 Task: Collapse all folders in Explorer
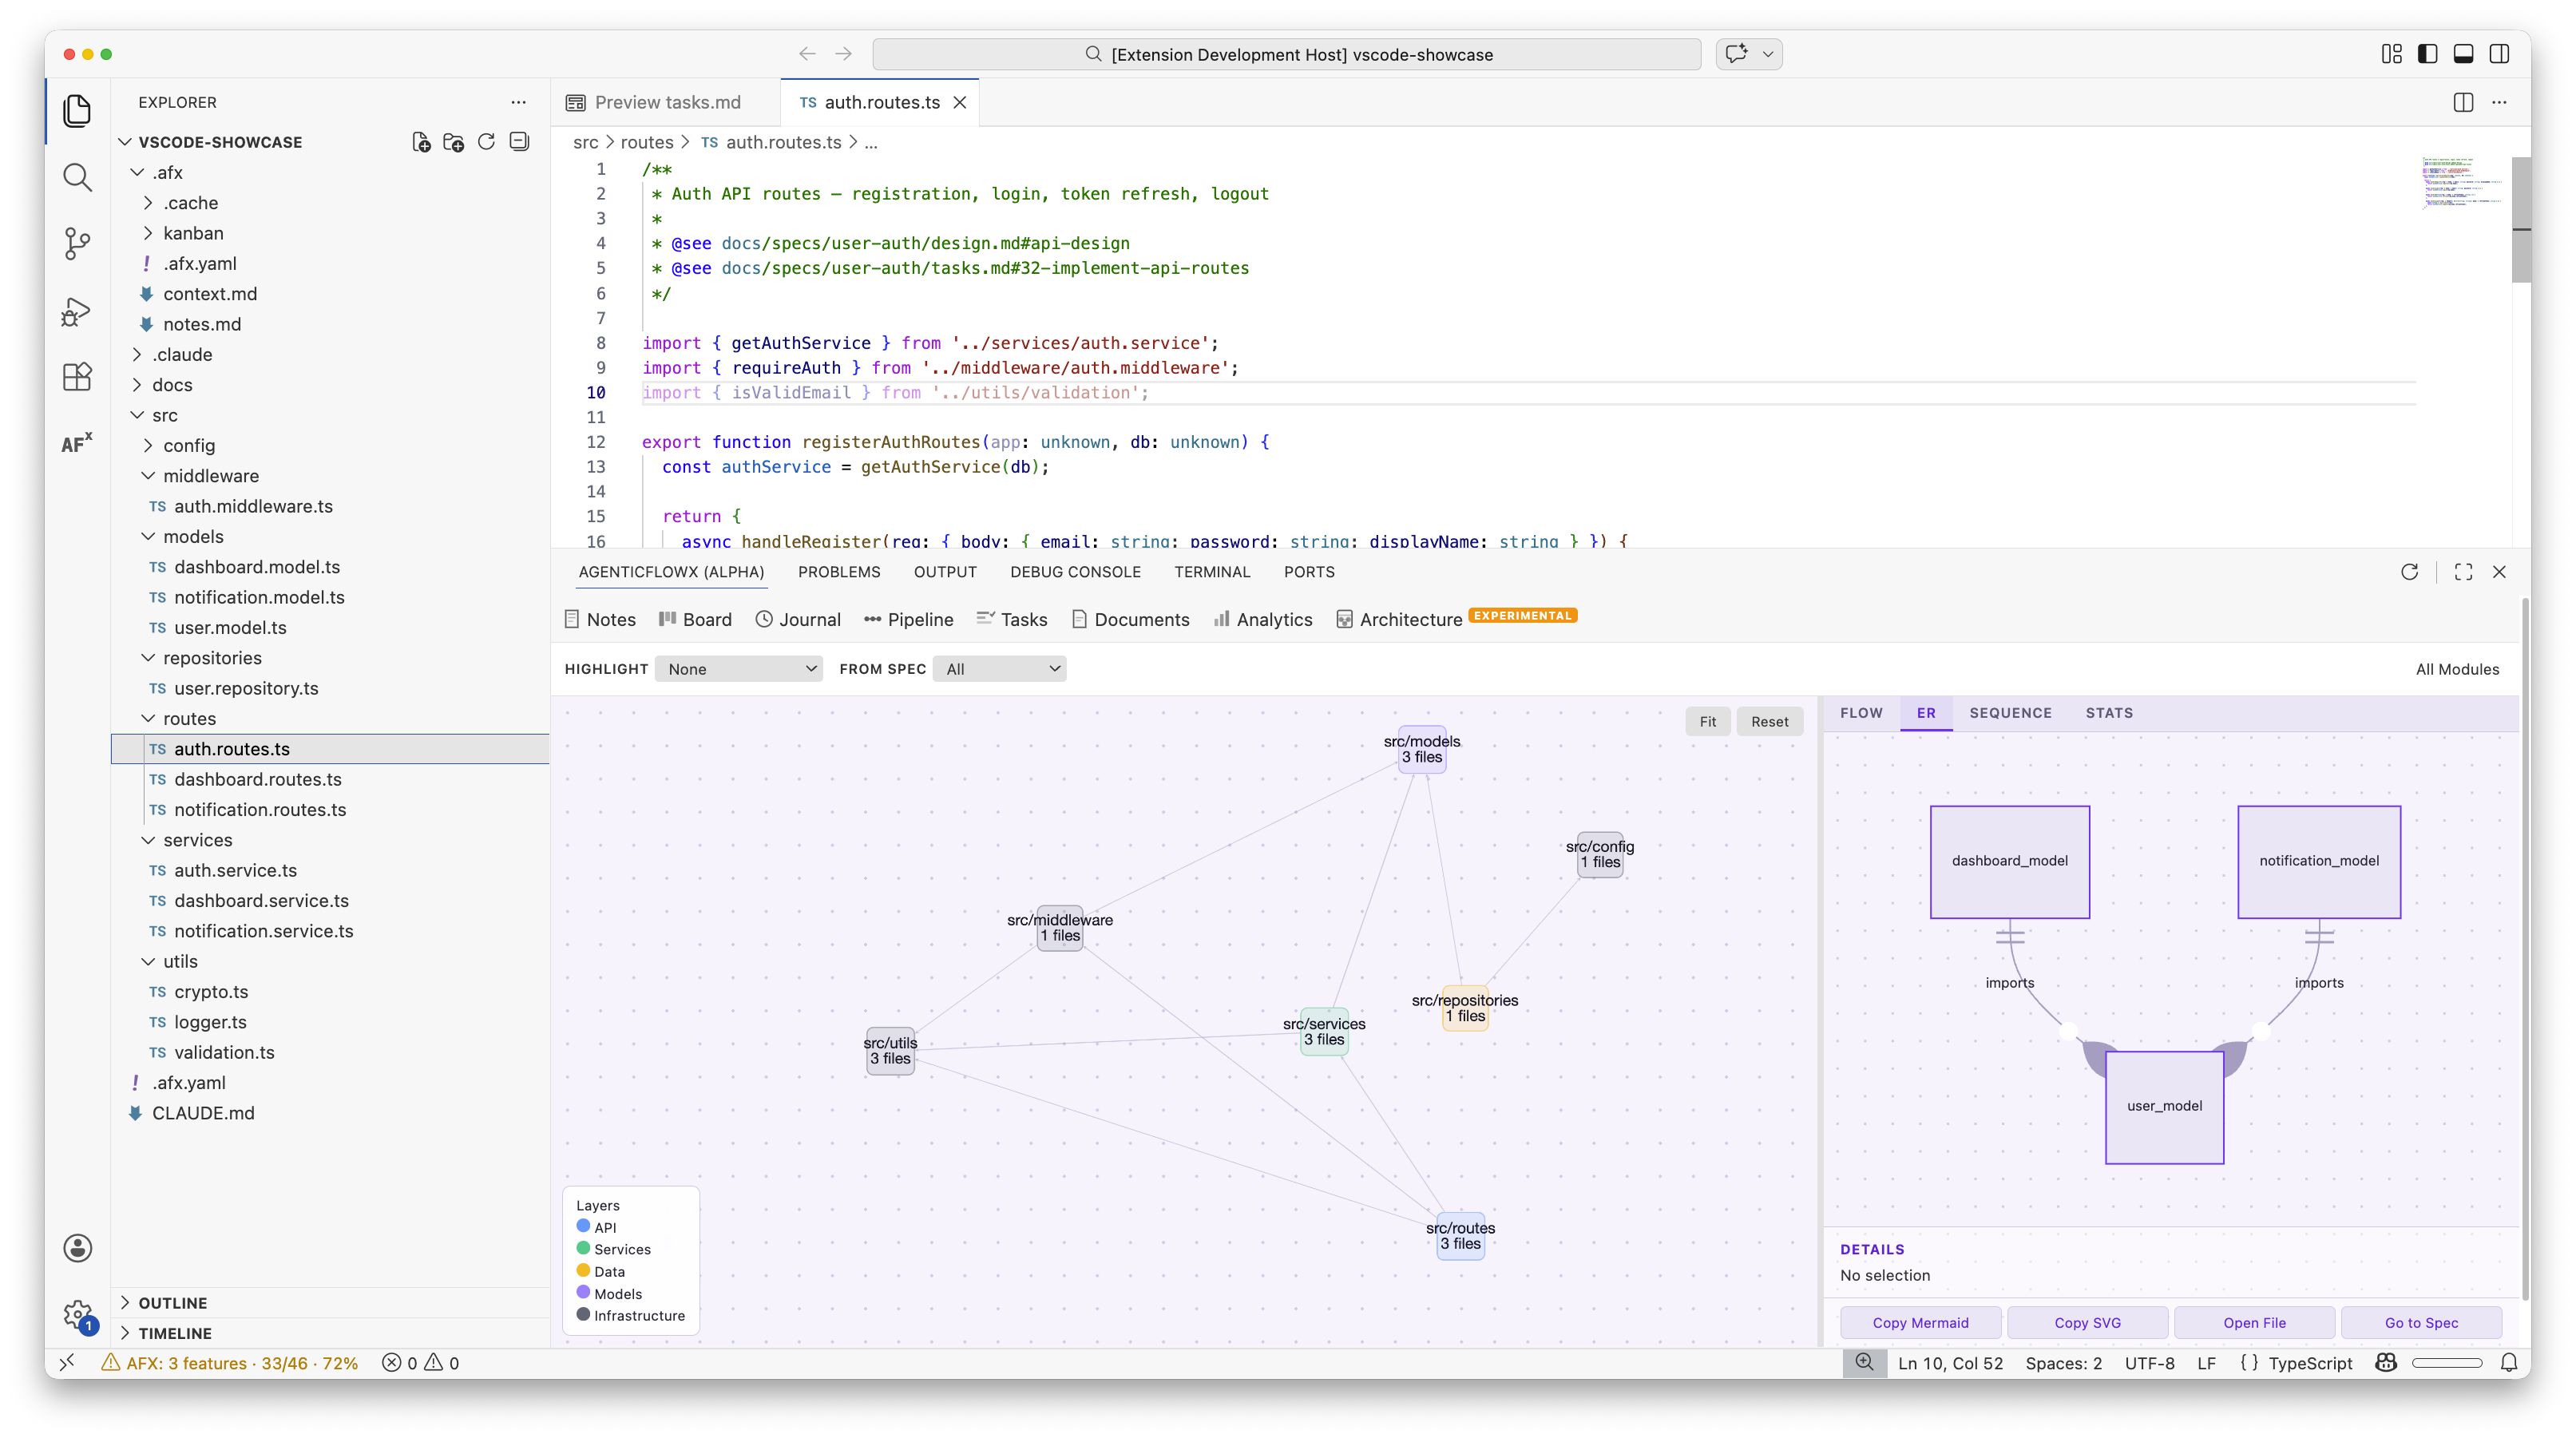[x=519, y=142]
